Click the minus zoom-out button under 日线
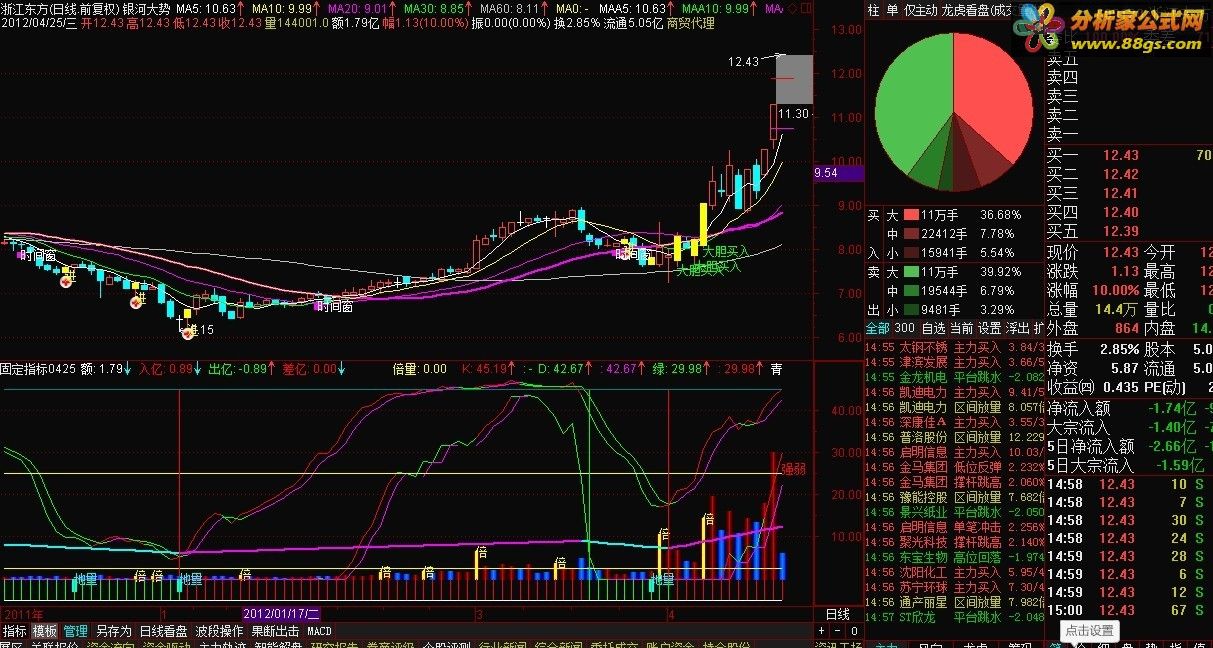Image resolution: width=1213 pixels, height=648 pixels. [x=837, y=631]
